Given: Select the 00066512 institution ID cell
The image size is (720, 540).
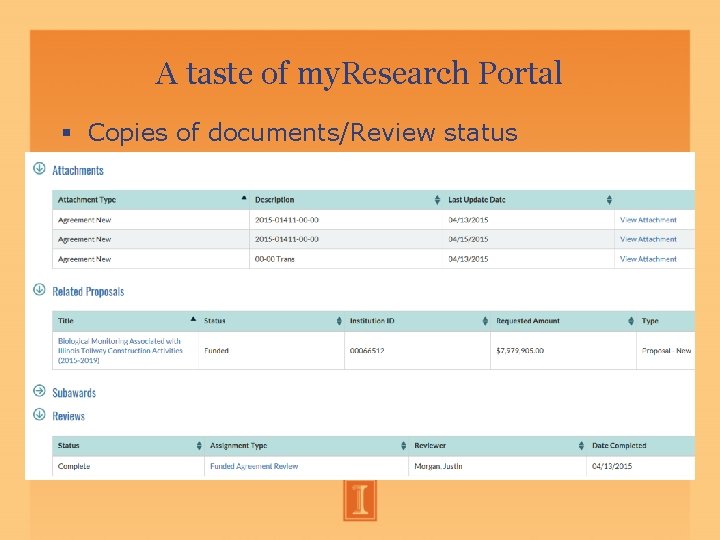Looking at the screenshot, I should (x=417, y=351).
